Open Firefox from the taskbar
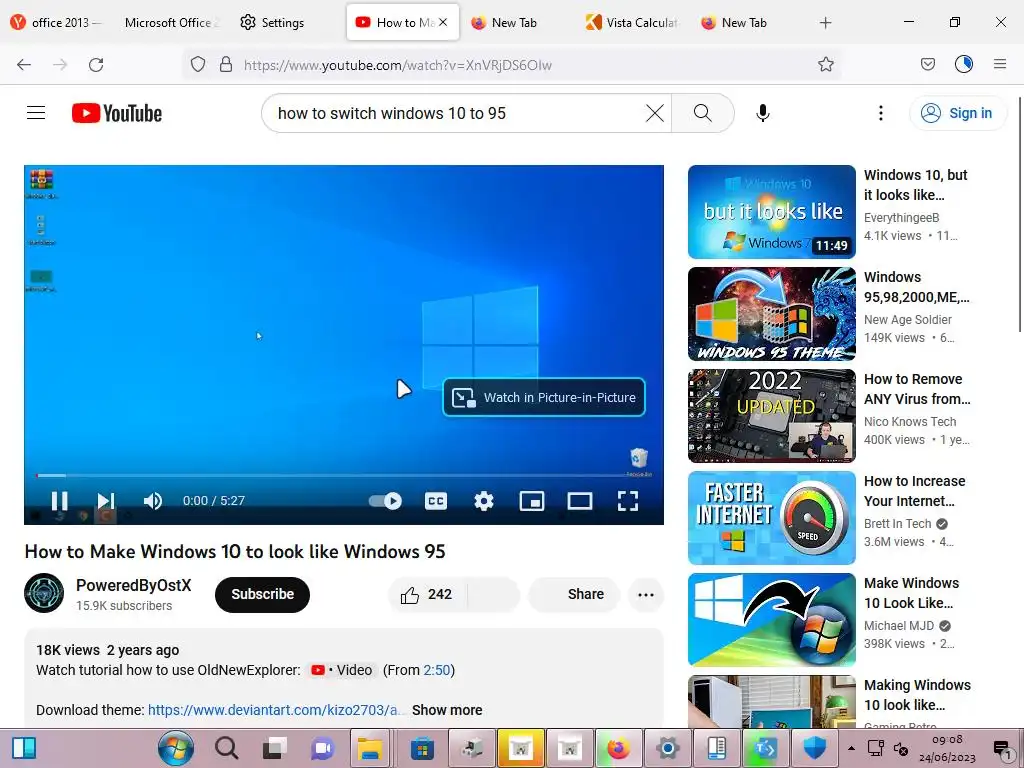Screen dimensions: 1024x768 618,748
